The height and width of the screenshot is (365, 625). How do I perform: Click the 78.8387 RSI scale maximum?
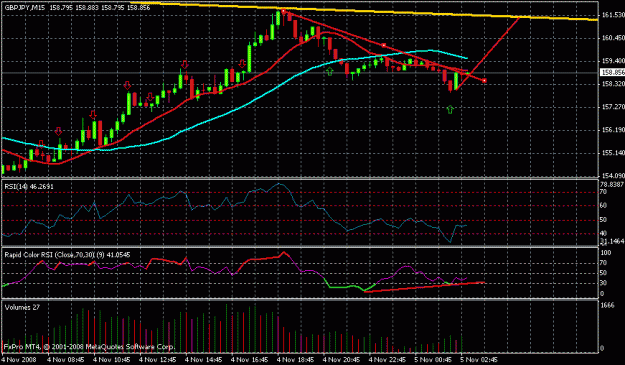click(x=612, y=184)
